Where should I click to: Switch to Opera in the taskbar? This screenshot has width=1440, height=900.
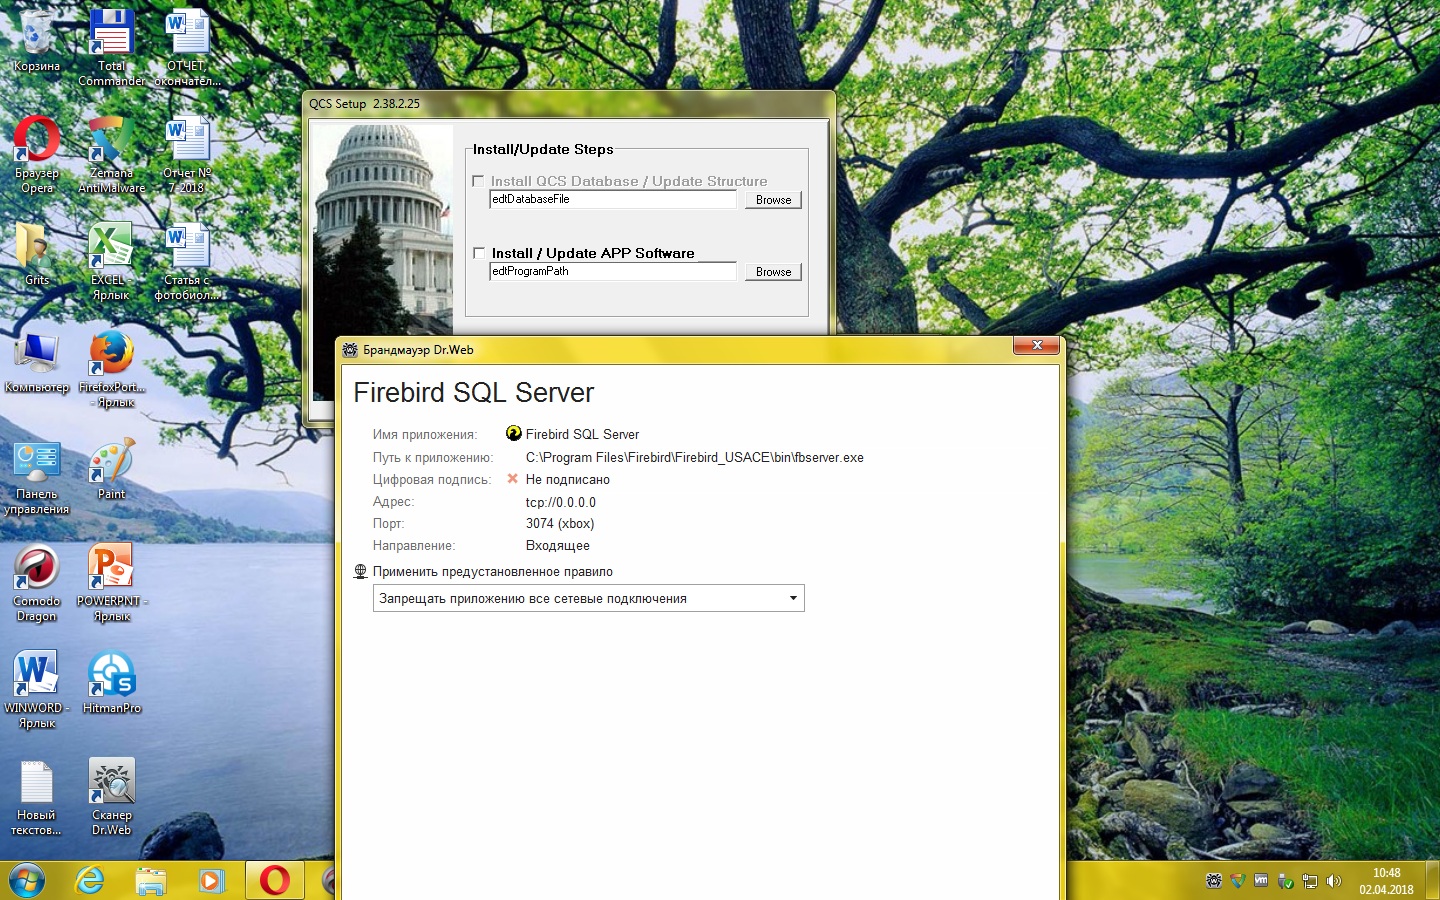[274, 880]
